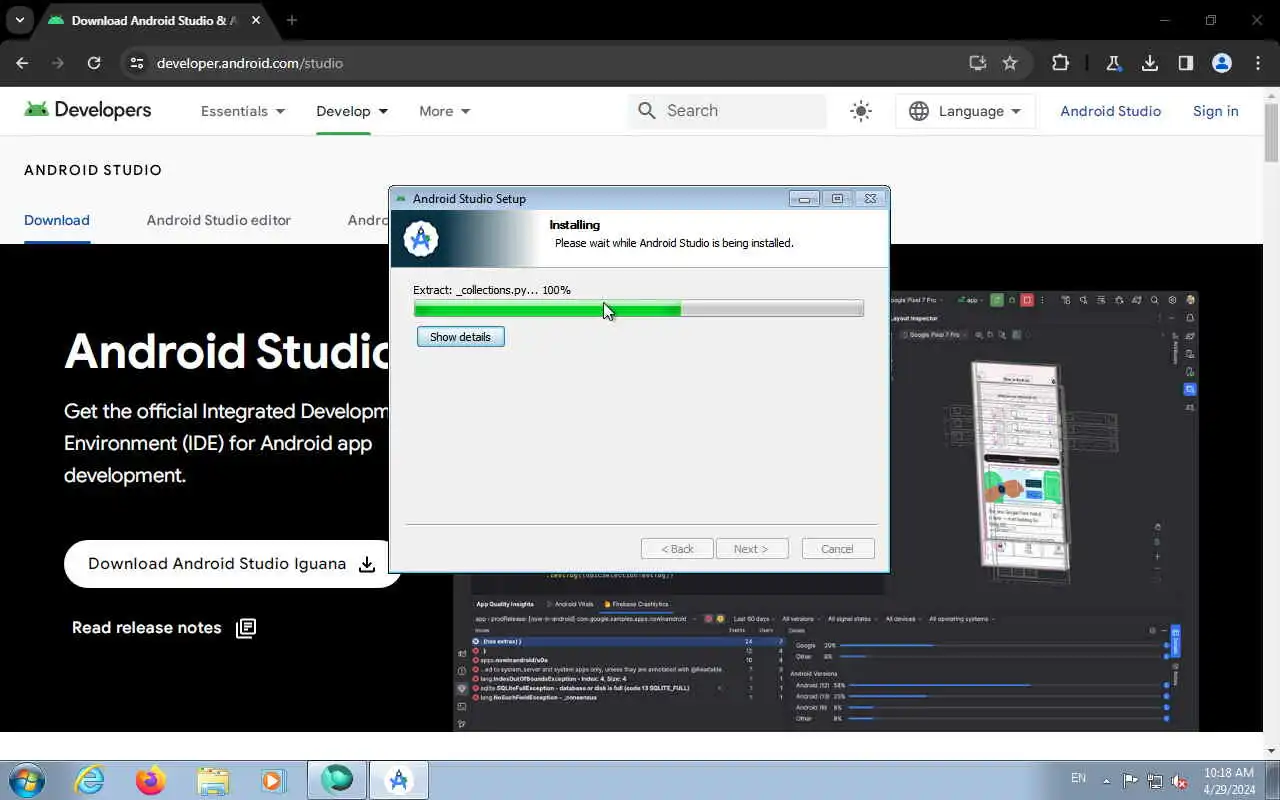Expand the Essentials dropdown menu
The width and height of the screenshot is (1280, 800).
[x=243, y=111]
